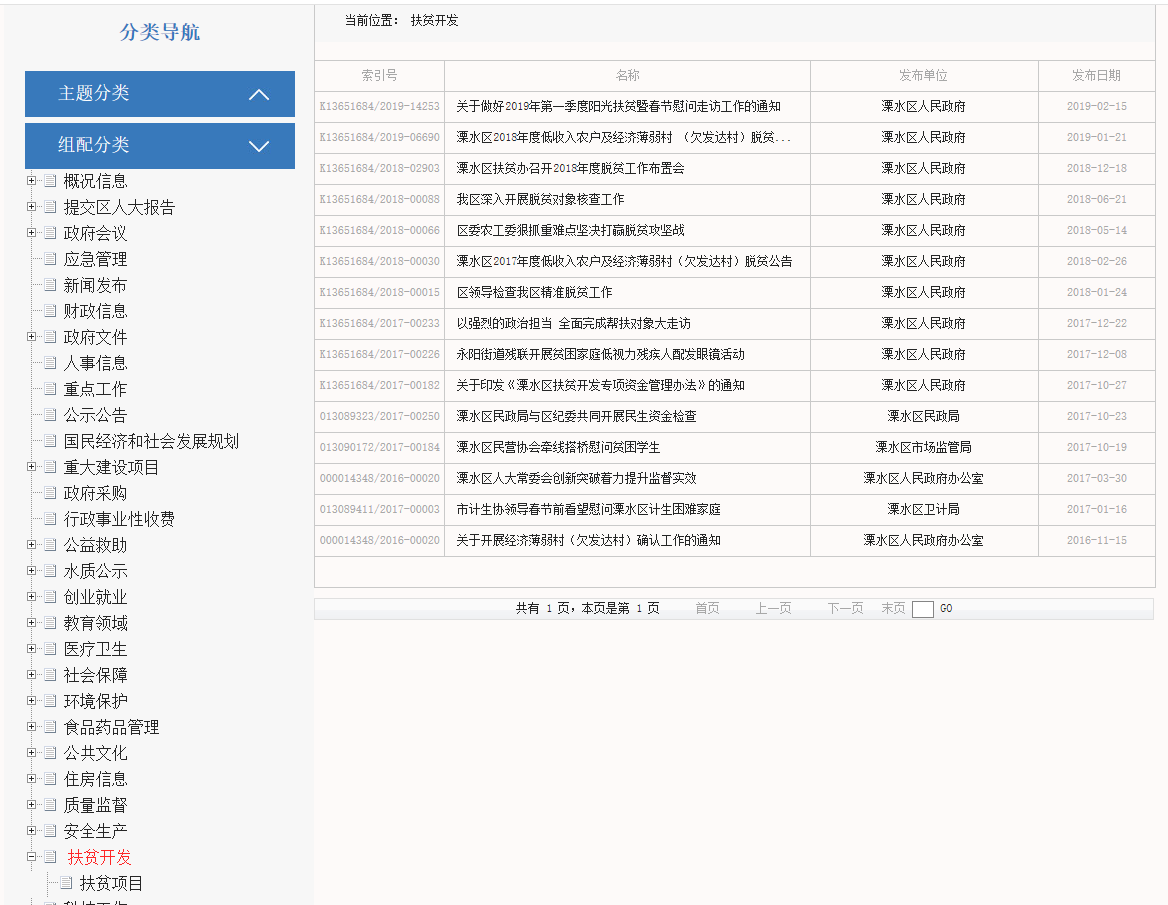Click the page icon next to 扶贫项目
Viewport: 1168px width, 905px height.
[66, 883]
